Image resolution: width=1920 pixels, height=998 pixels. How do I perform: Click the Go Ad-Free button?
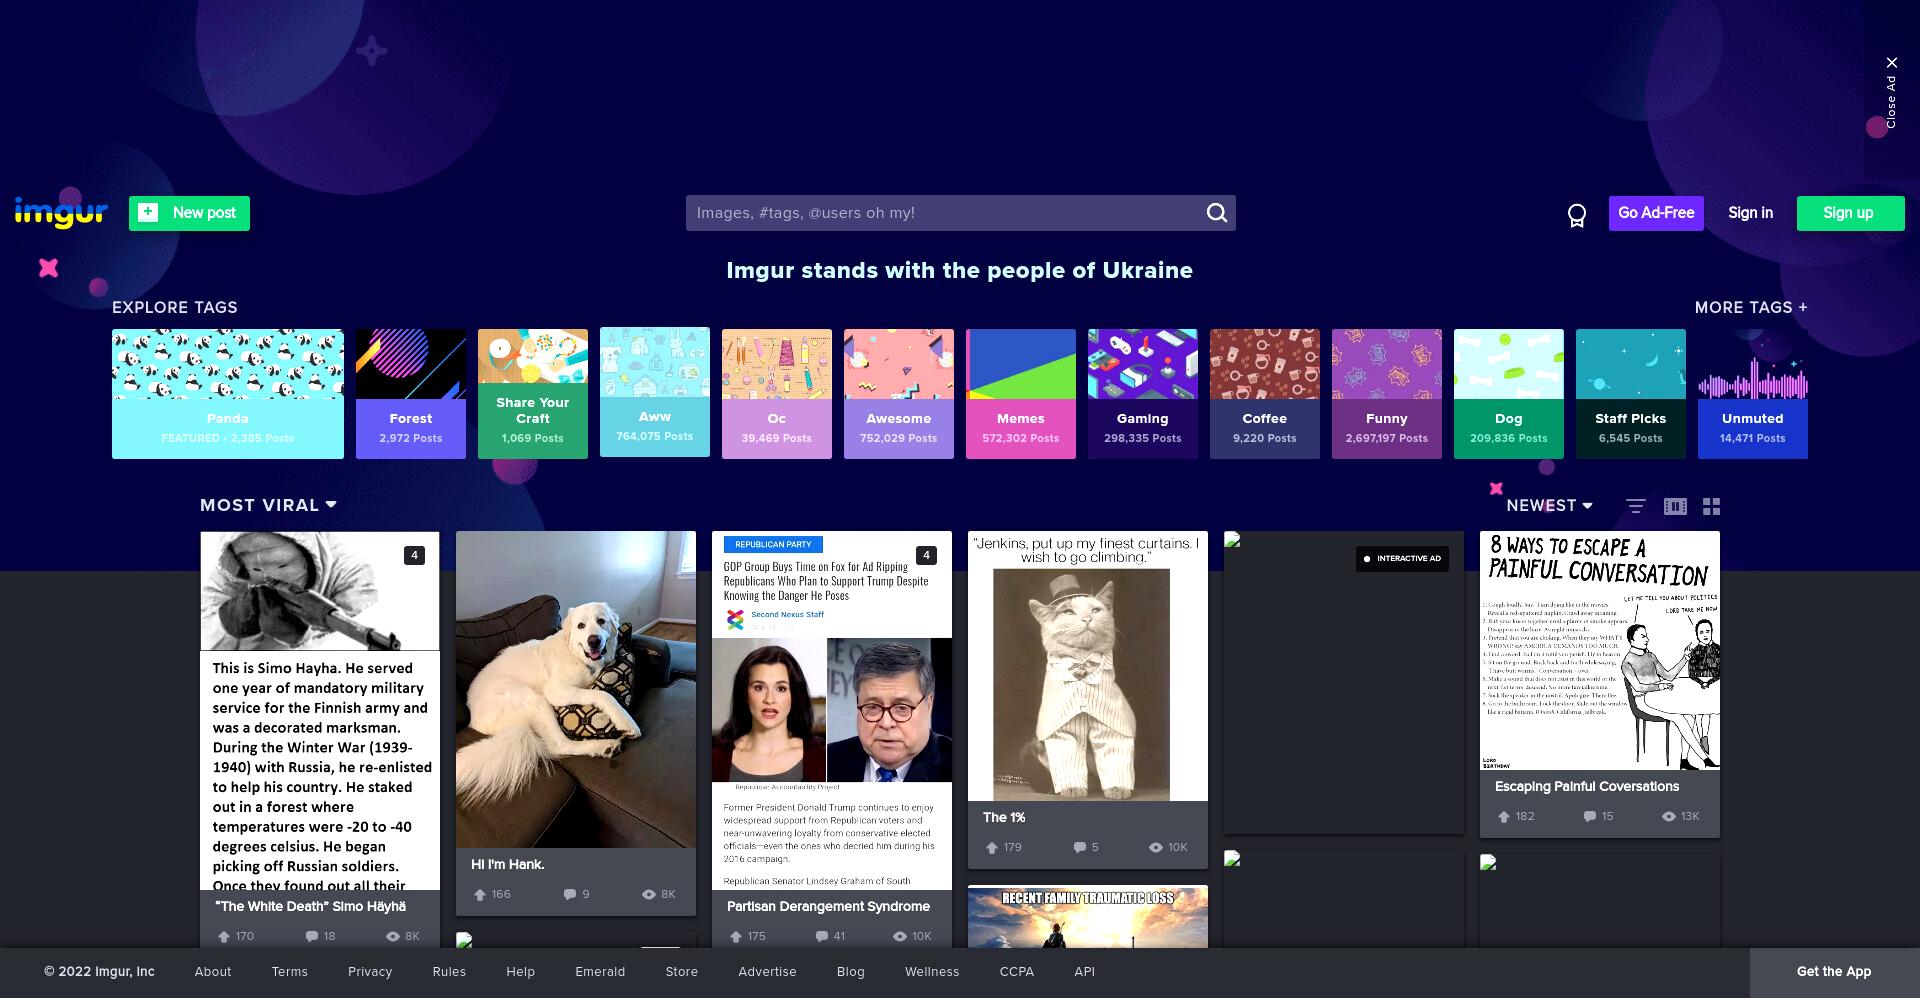(1656, 213)
